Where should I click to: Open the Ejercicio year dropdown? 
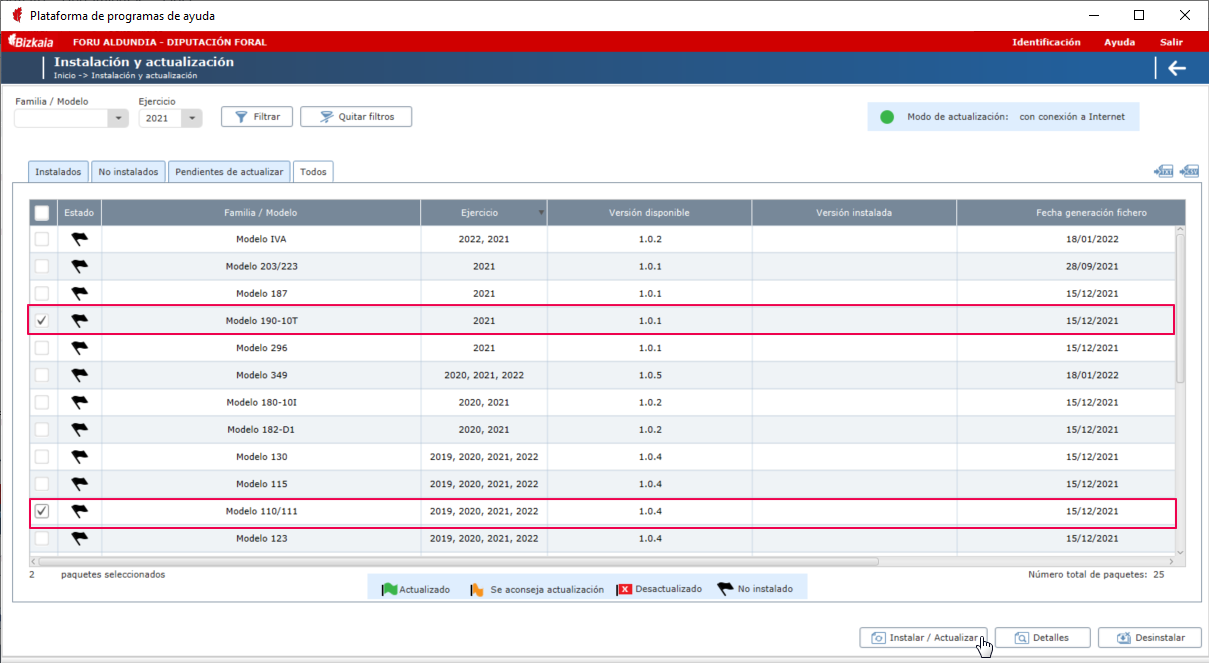click(x=192, y=118)
